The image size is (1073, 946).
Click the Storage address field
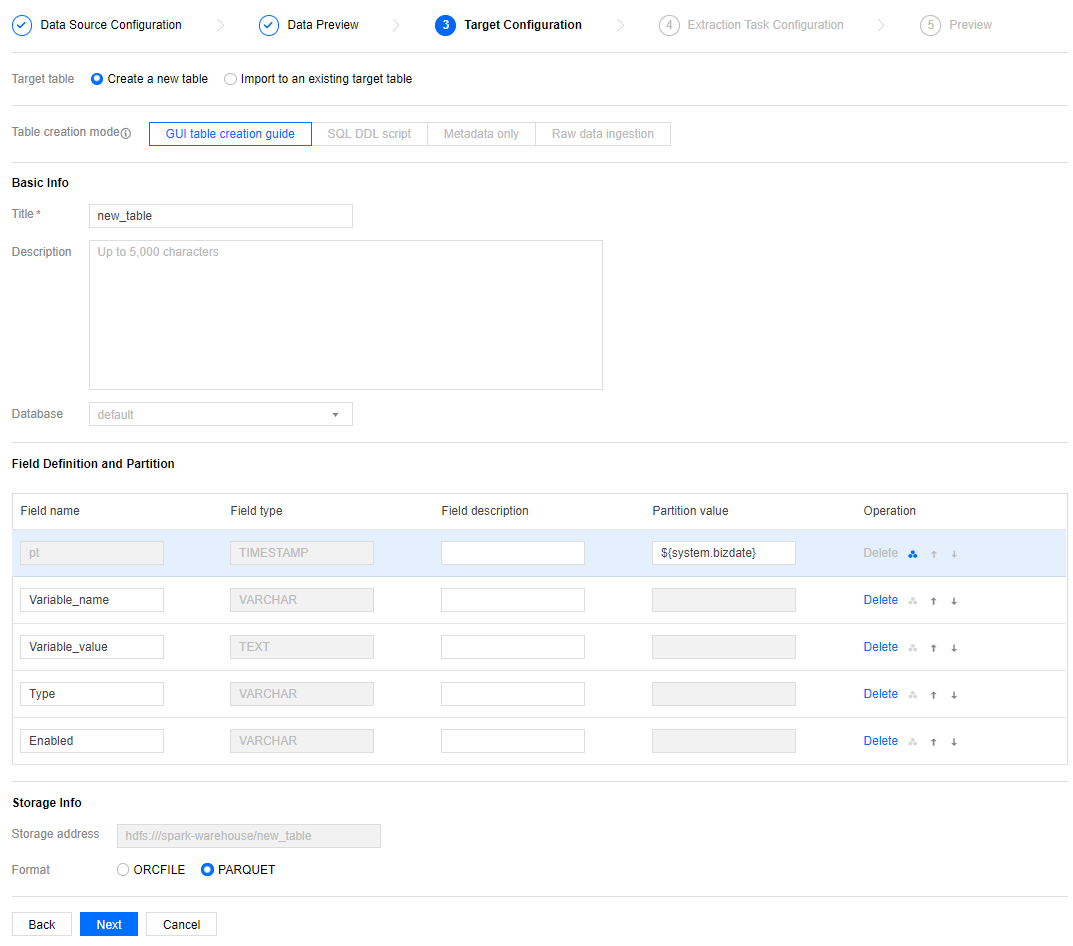tap(249, 836)
